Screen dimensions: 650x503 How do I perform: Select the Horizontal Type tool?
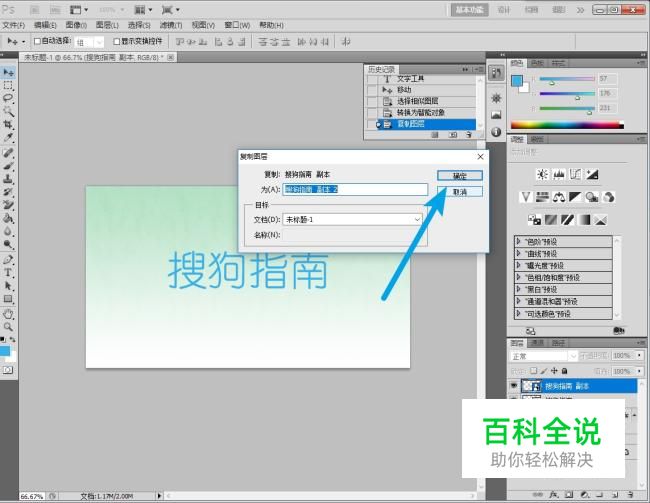click(x=8, y=272)
